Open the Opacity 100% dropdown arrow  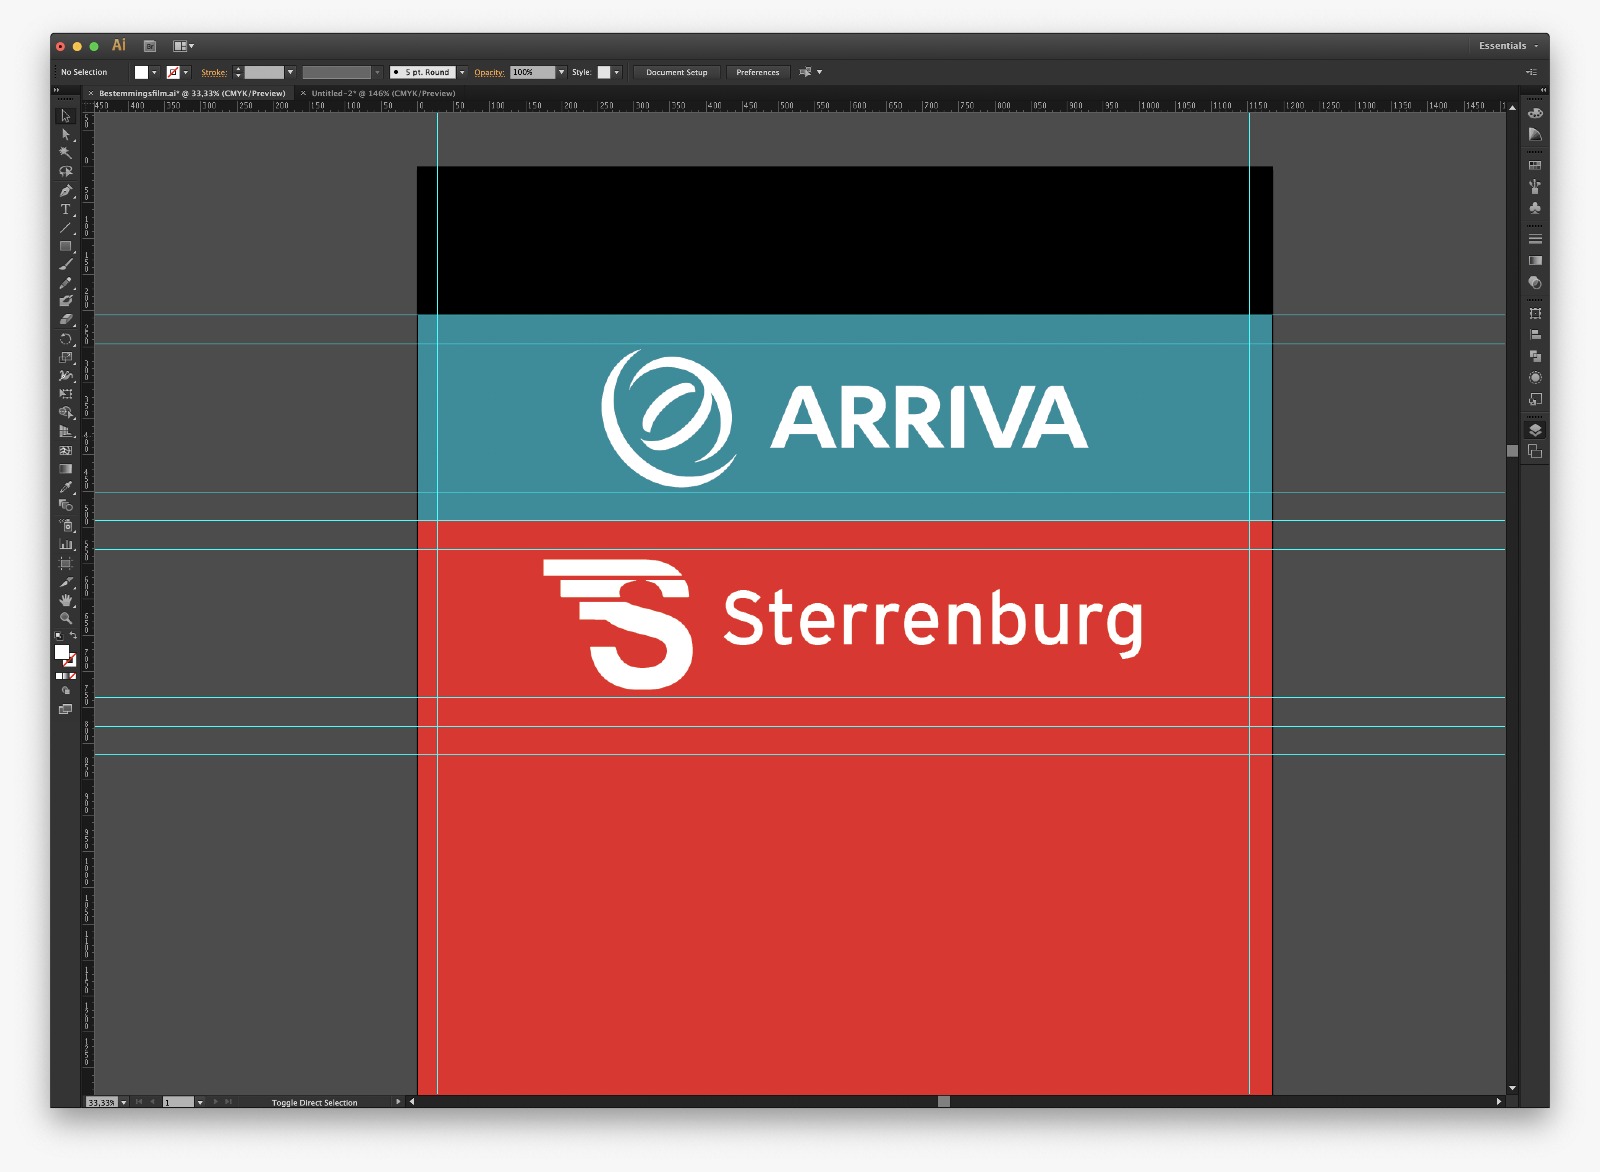[x=561, y=72]
